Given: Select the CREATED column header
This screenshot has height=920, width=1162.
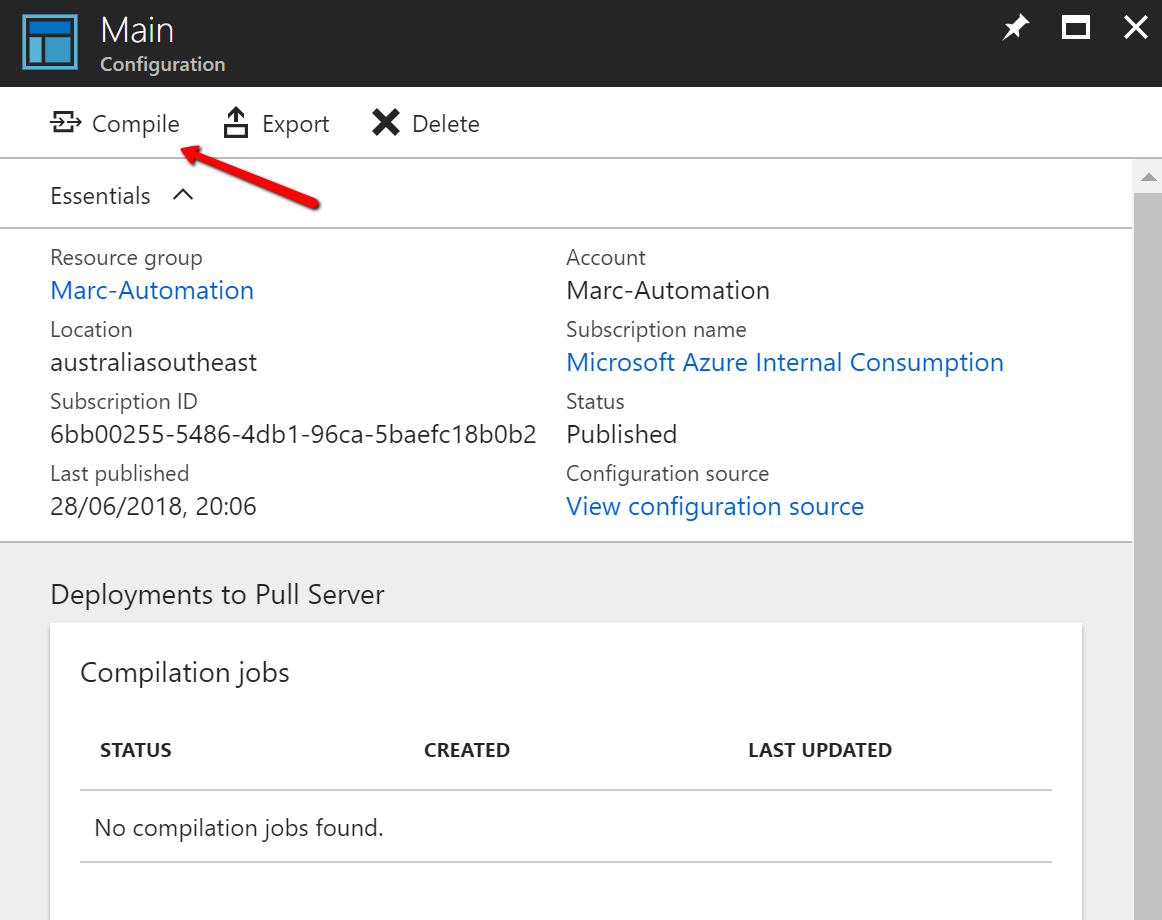Looking at the screenshot, I should [466, 749].
